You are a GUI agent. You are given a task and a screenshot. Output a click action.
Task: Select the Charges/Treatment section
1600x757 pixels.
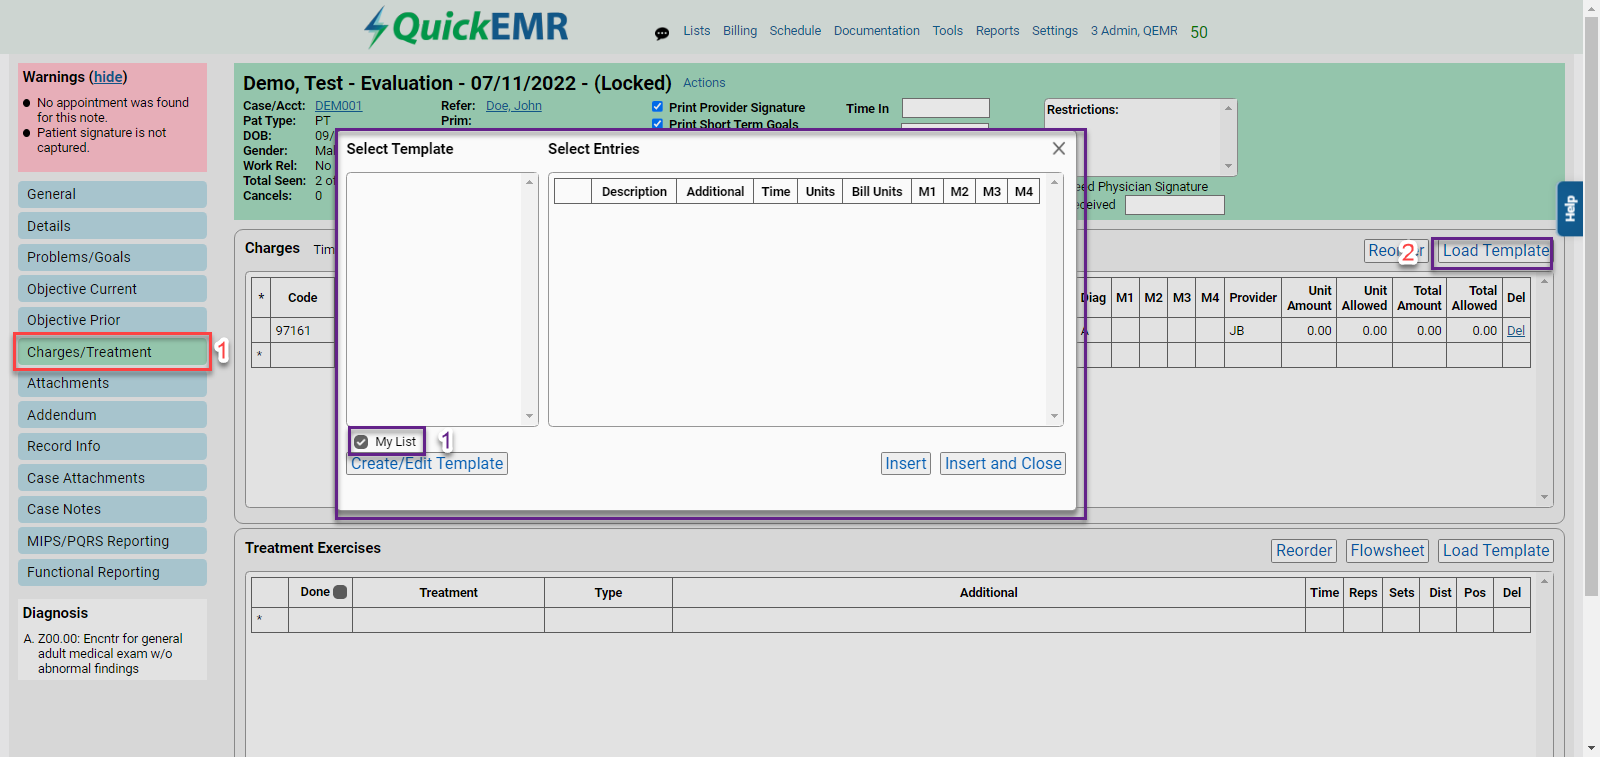click(112, 352)
